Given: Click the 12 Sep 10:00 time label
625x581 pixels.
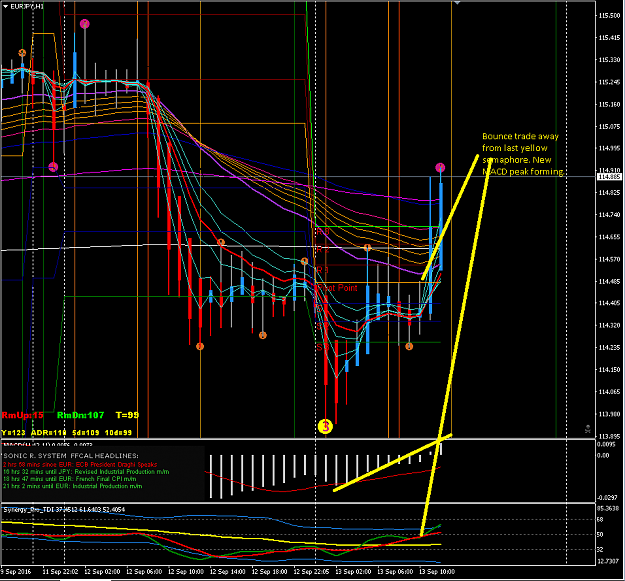Looking at the screenshot, I should pos(186,571).
